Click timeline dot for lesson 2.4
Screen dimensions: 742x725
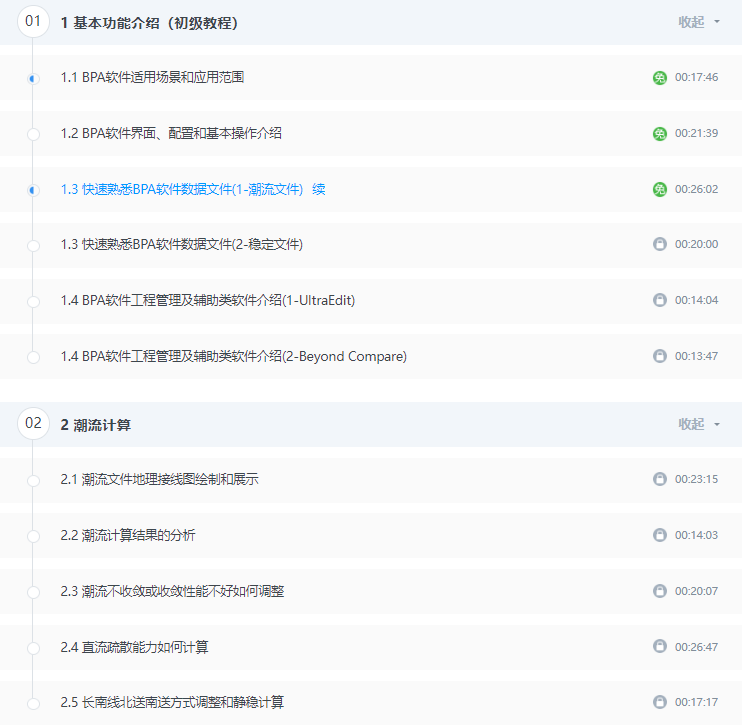point(33,648)
